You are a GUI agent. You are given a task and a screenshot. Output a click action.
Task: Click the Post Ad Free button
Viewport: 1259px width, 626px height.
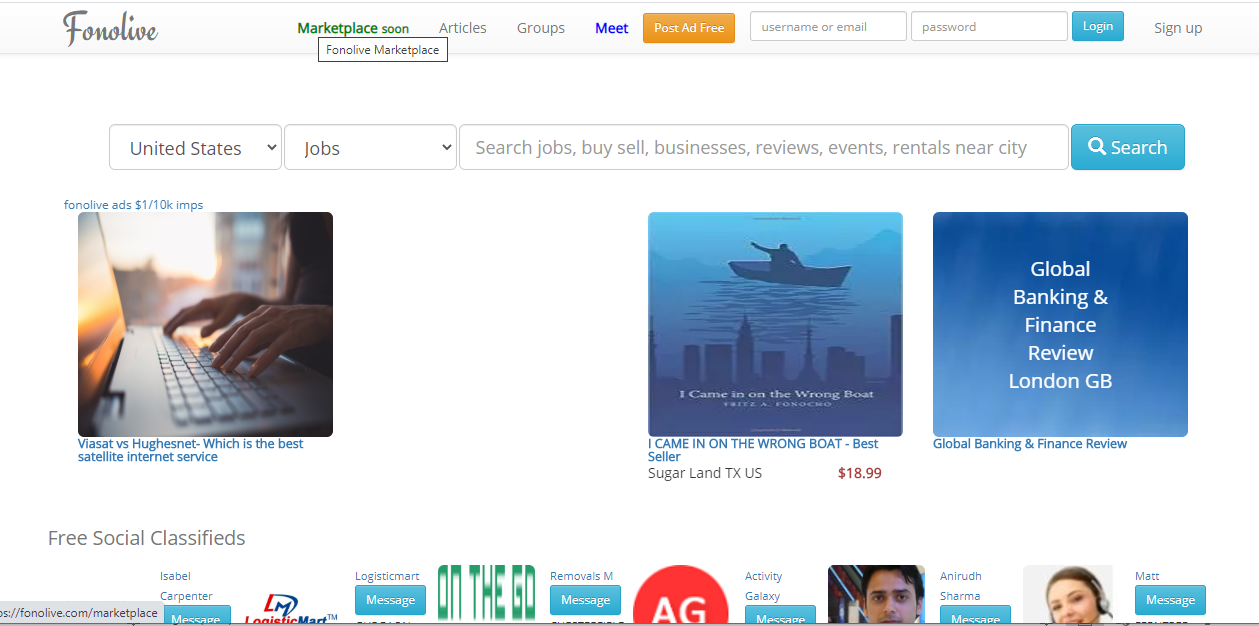689,28
